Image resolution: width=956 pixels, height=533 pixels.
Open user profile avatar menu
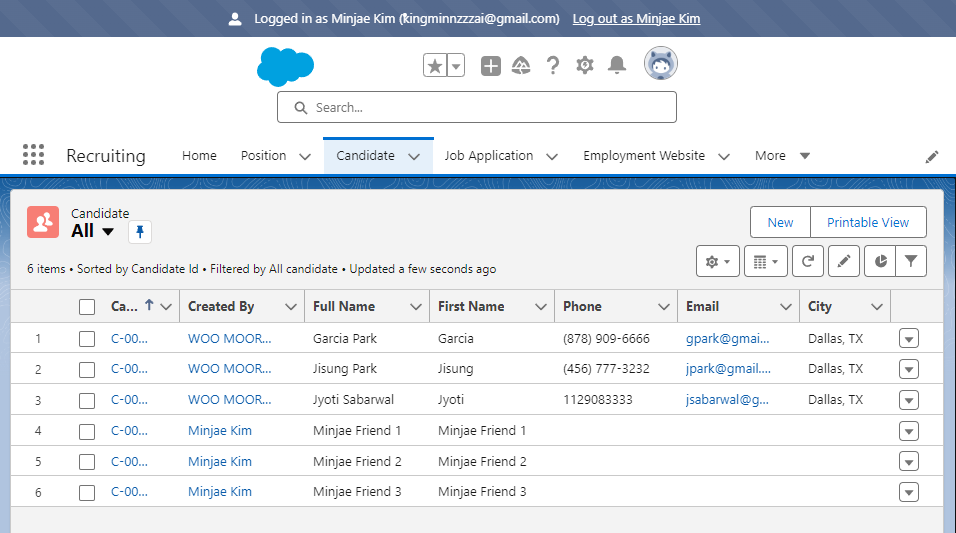[x=661, y=63]
